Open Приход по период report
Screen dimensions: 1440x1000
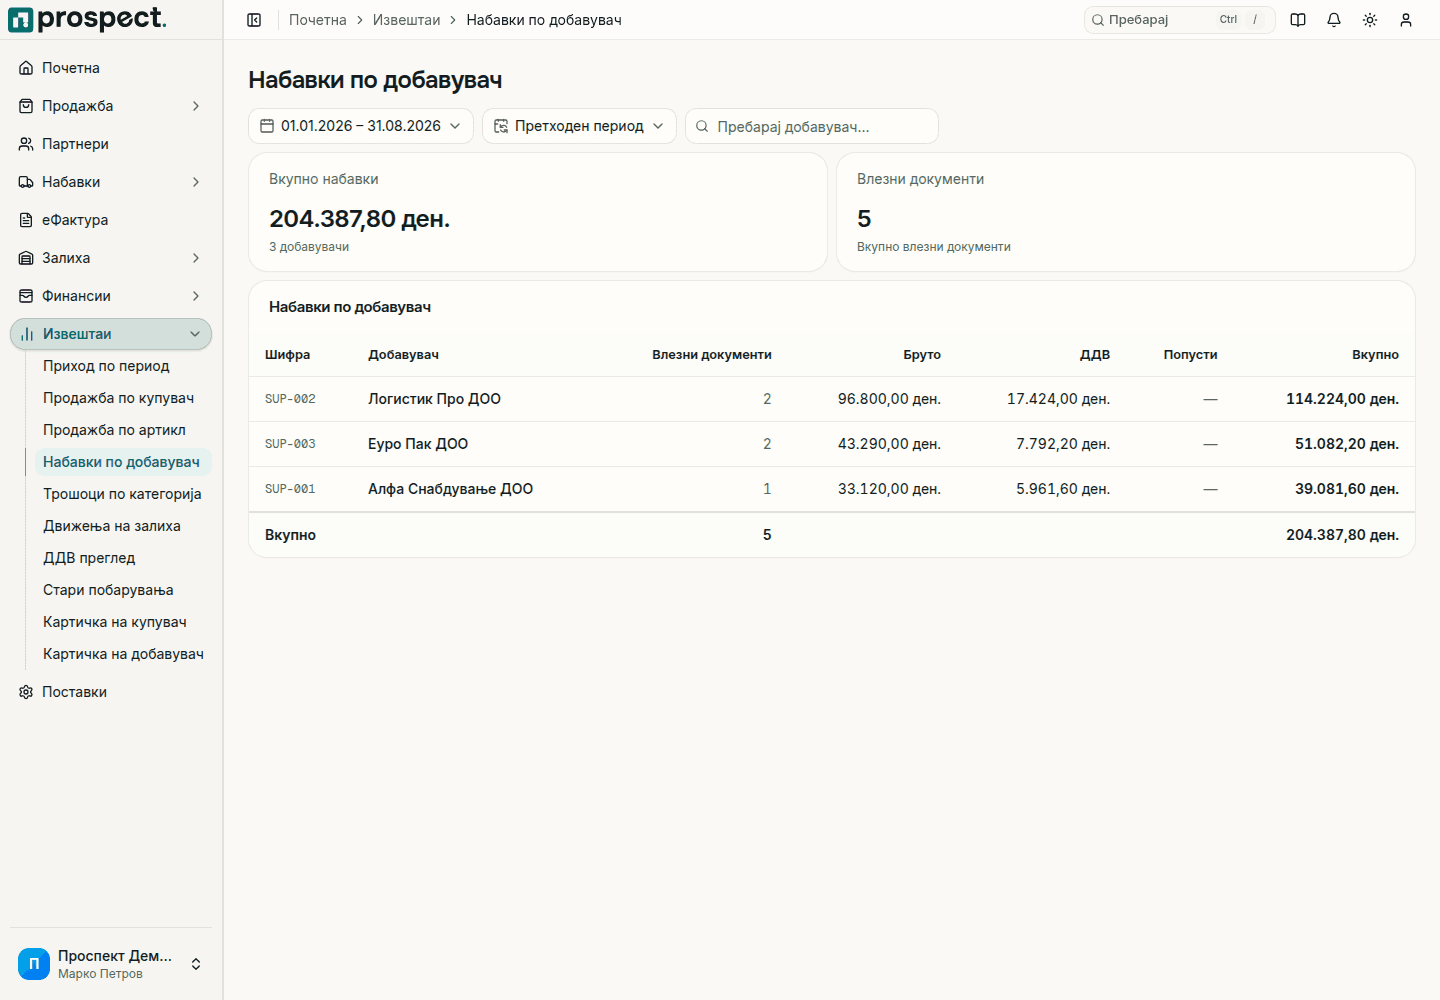pos(106,366)
